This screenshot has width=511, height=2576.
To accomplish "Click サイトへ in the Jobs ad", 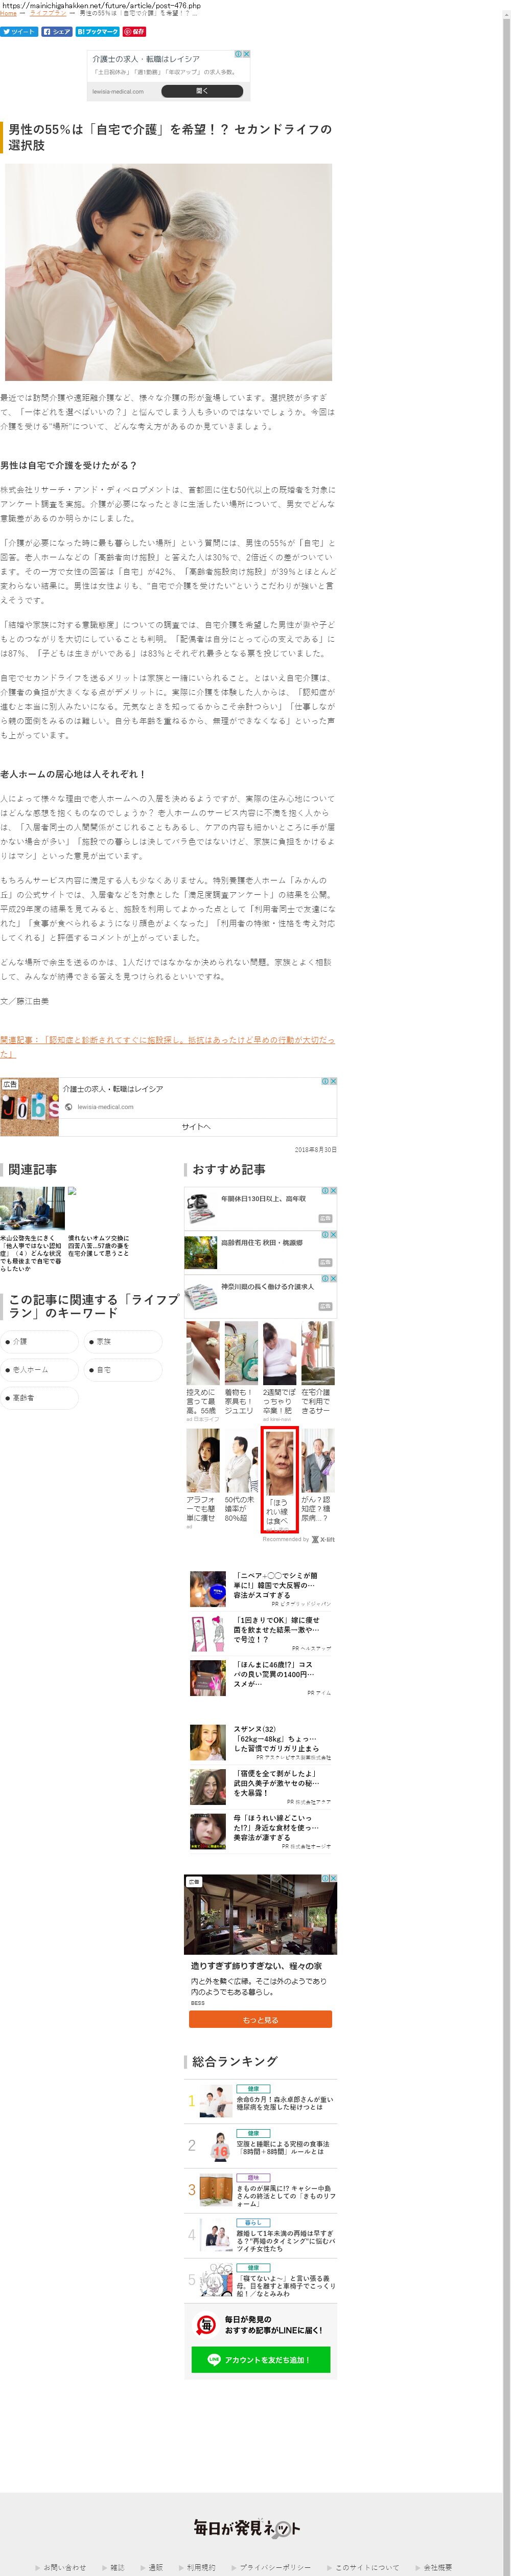I will tap(196, 1126).
